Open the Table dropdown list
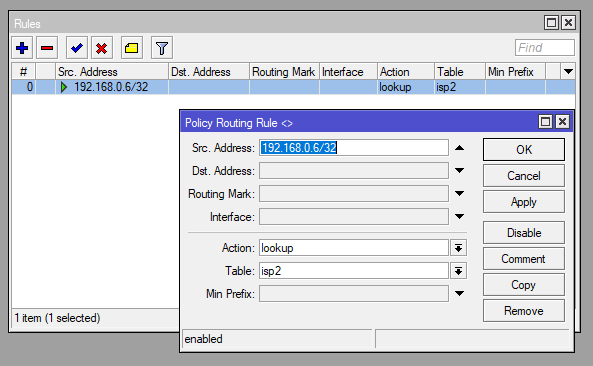Viewport: 593px width, 366px height. pyautogui.click(x=458, y=271)
